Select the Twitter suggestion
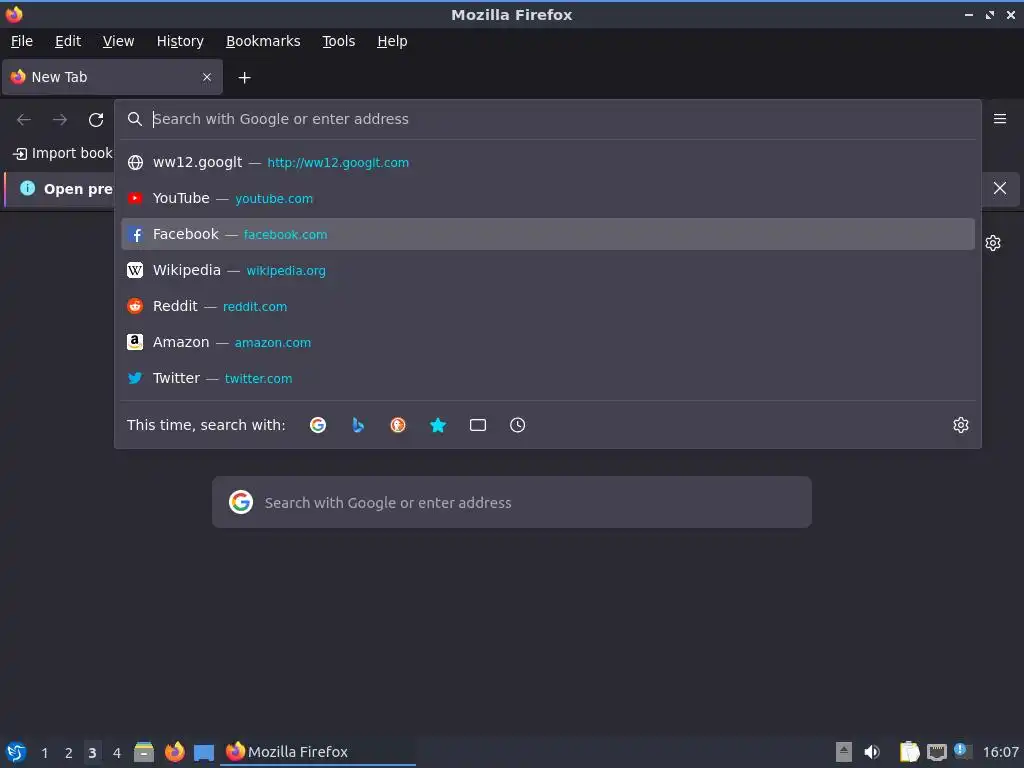The image size is (1024, 768). [548, 377]
